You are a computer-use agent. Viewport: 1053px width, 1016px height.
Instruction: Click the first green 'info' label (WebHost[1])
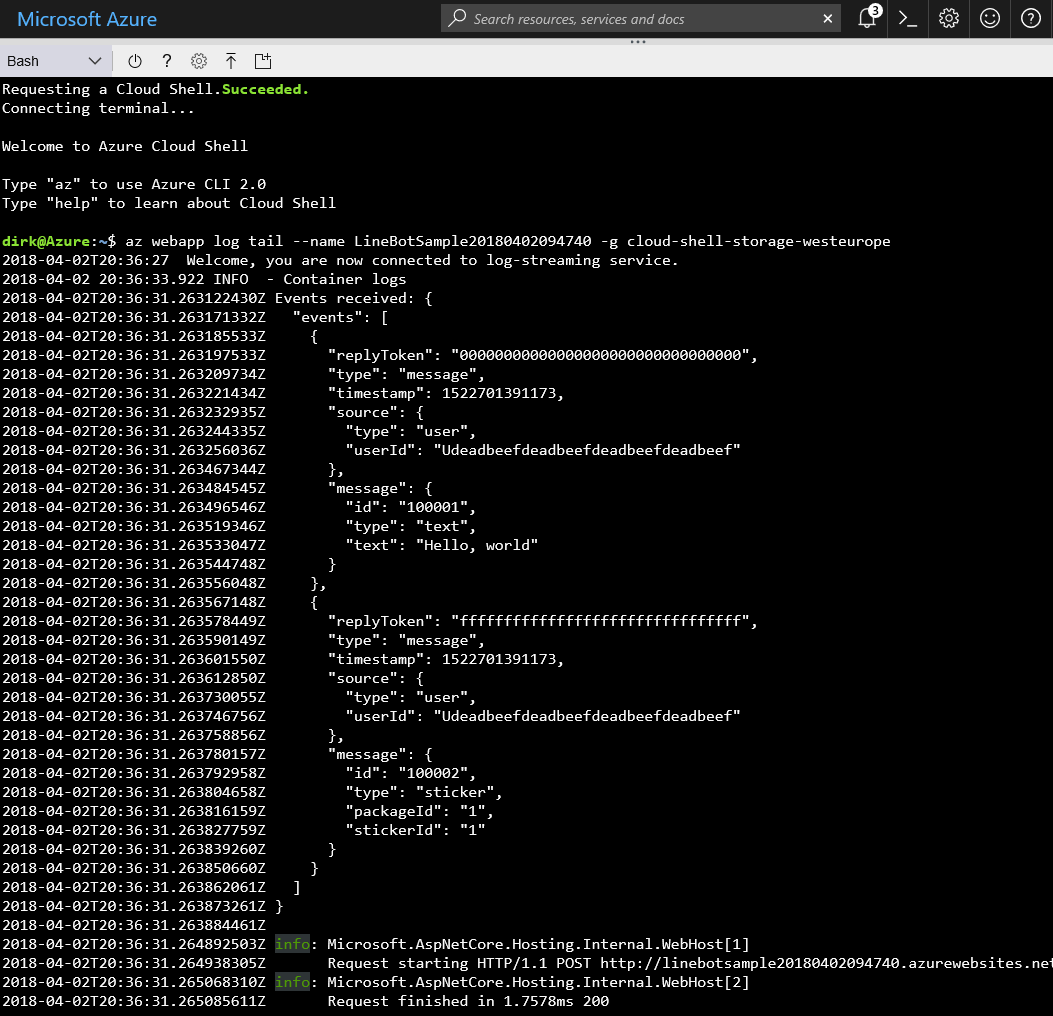pos(292,944)
